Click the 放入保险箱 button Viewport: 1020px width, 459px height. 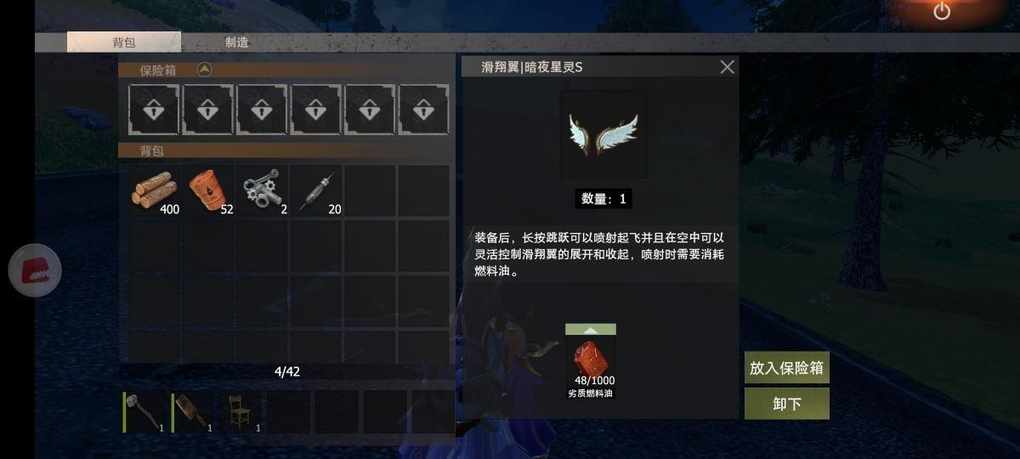[787, 367]
